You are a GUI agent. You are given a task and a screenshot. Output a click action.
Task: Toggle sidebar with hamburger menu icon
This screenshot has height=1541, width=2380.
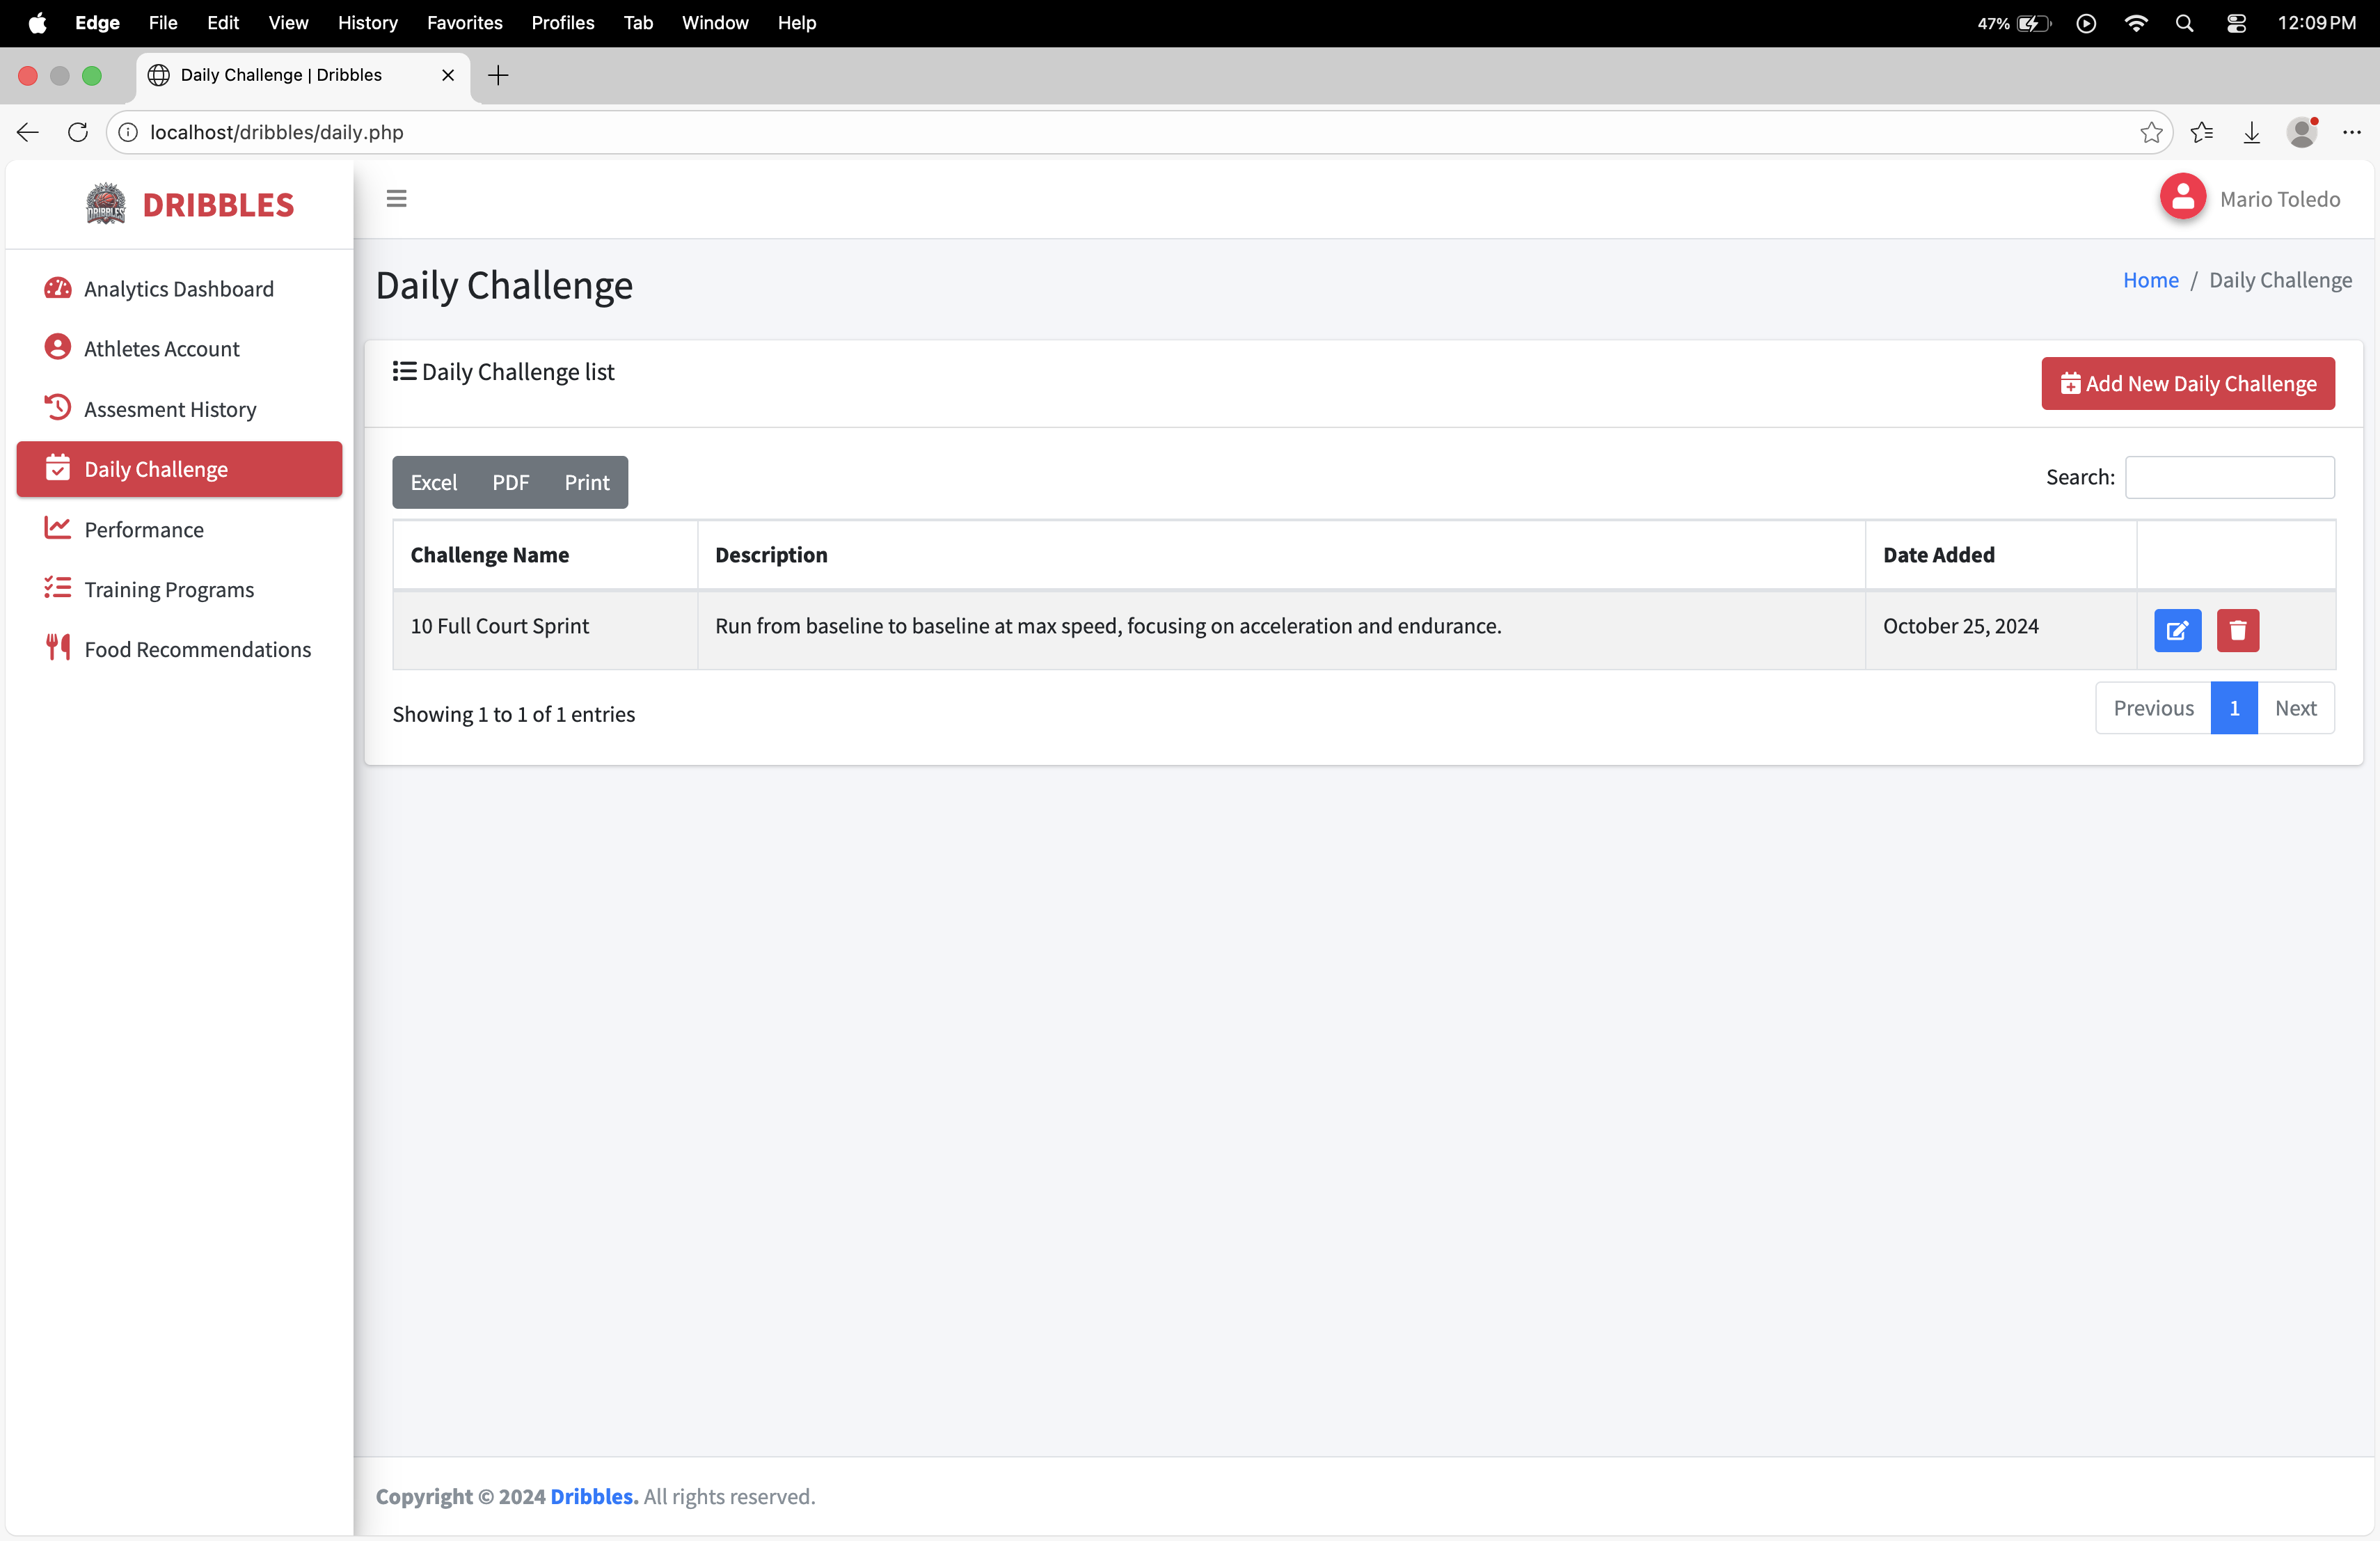(x=396, y=199)
